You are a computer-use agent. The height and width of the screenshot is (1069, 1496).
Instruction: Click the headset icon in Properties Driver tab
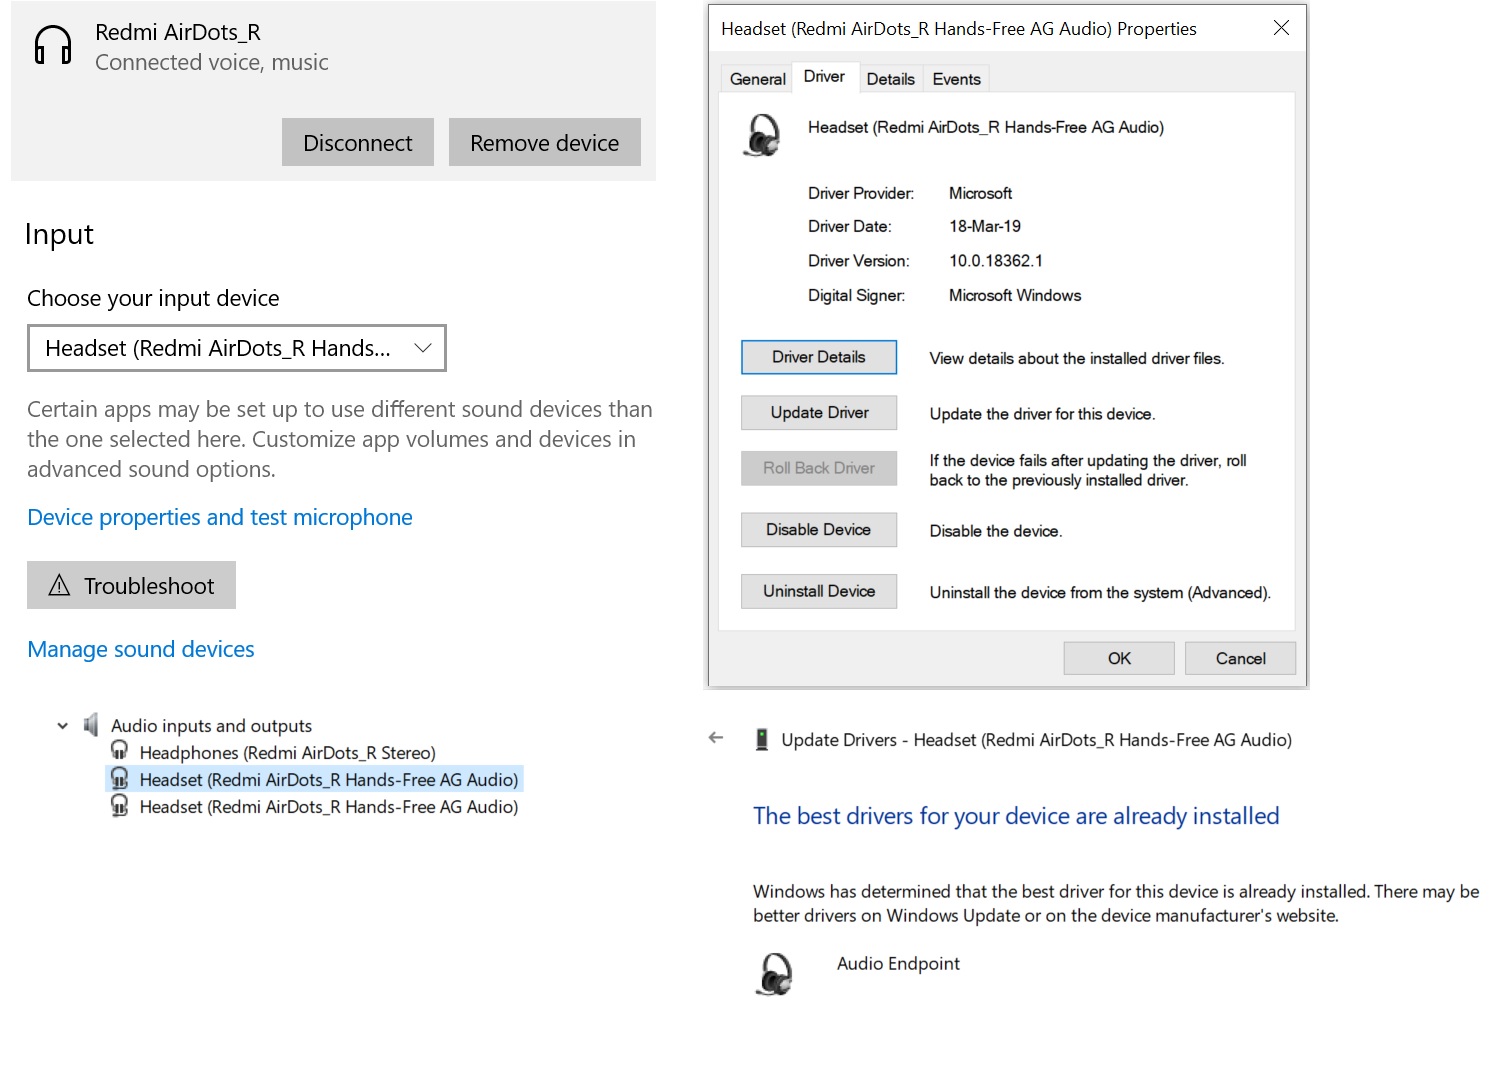point(763,135)
